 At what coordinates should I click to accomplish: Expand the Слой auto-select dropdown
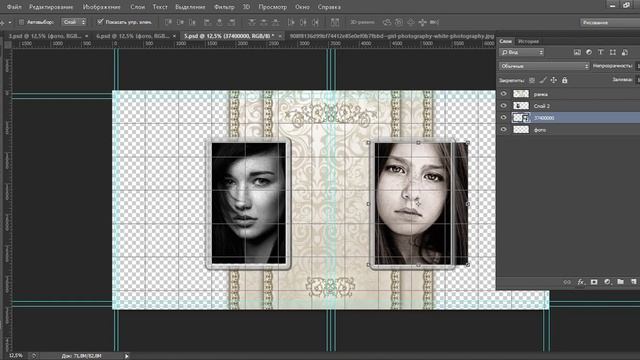[74, 22]
